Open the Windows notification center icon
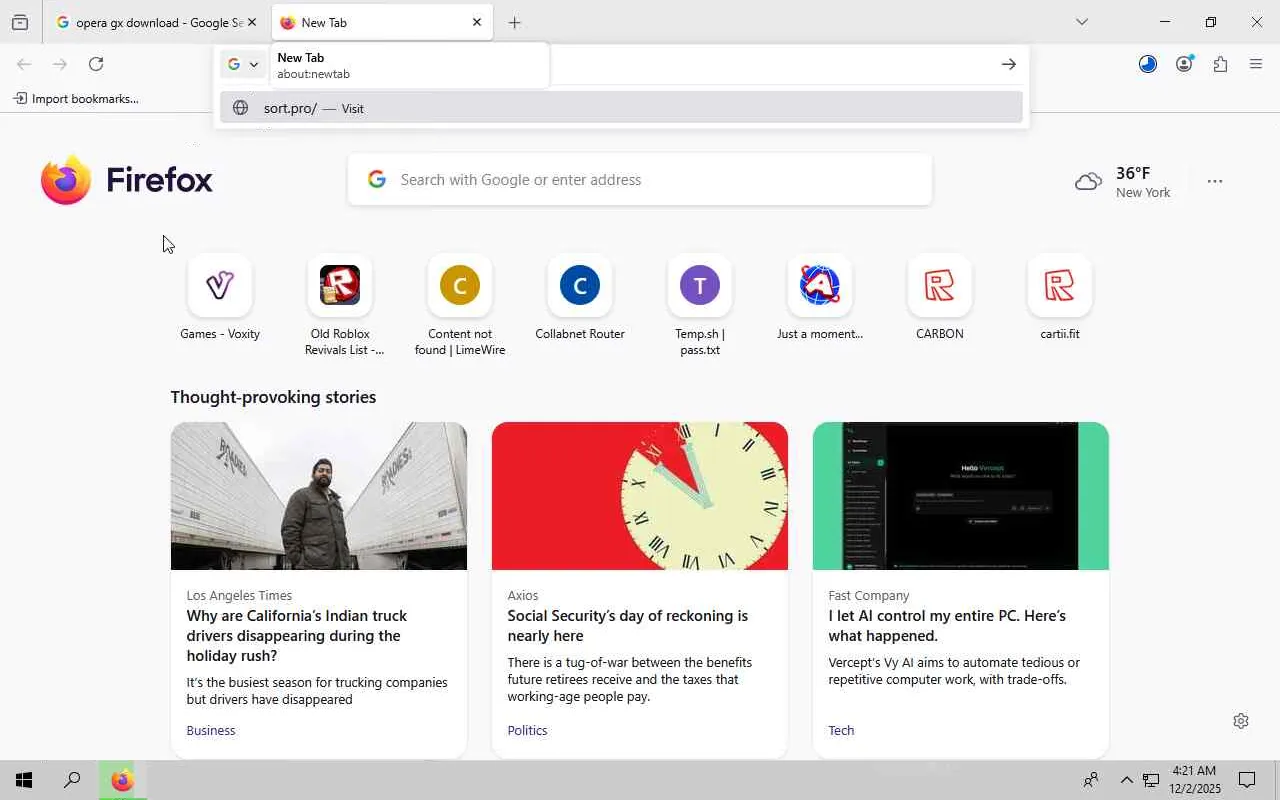This screenshot has width=1280, height=800. 1248,780
